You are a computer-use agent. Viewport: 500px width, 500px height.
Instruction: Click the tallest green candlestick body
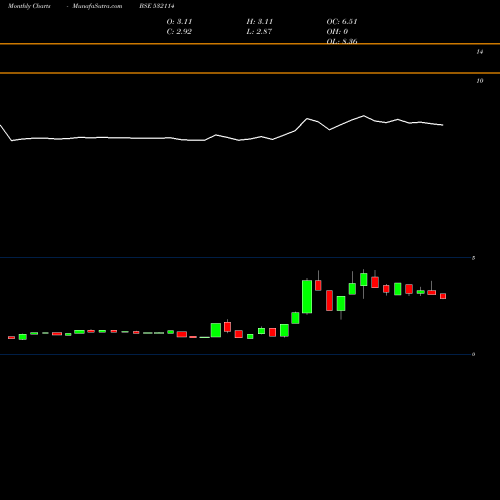(307, 297)
